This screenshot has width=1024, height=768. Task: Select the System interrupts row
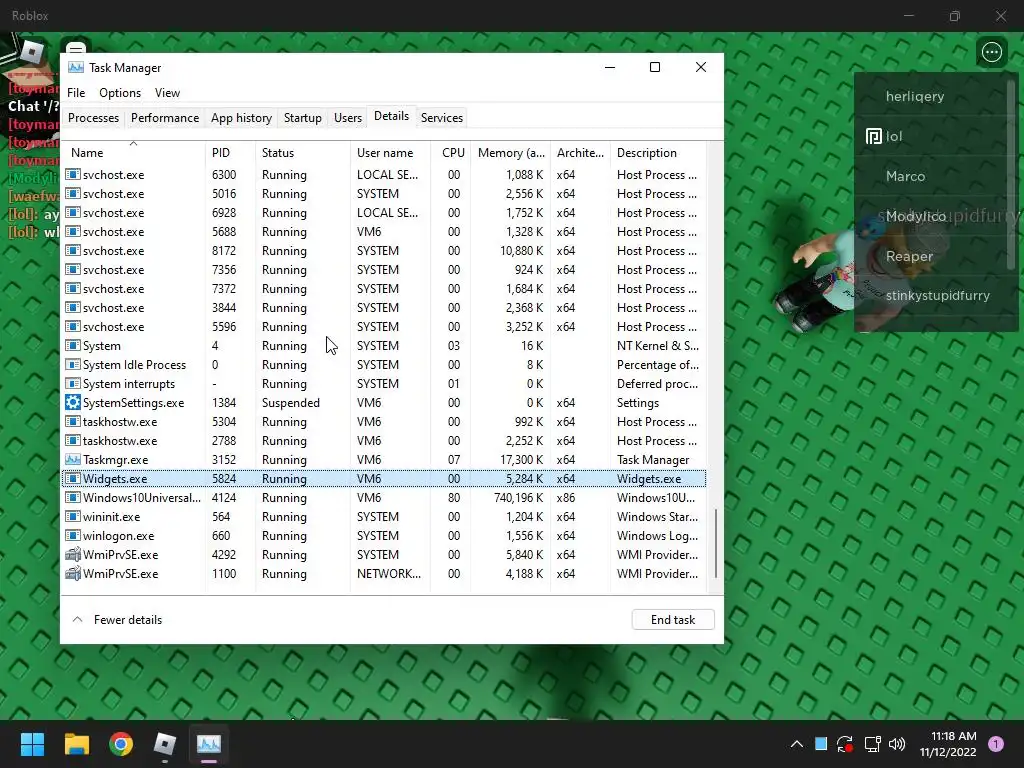(384, 383)
